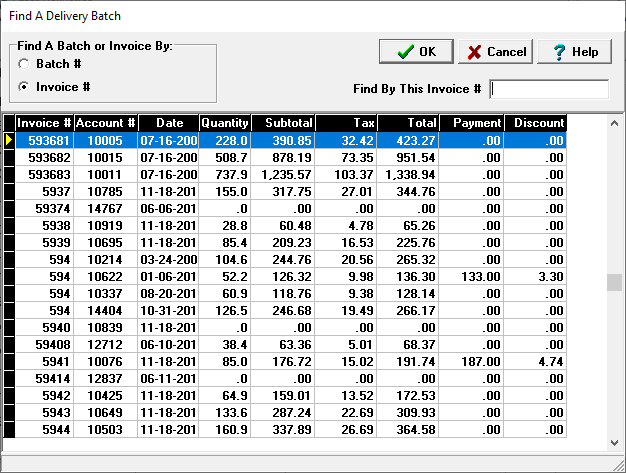Viewport: 626px width, 473px height.
Task: Click the Find By This Invoice # field
Action: (548, 89)
